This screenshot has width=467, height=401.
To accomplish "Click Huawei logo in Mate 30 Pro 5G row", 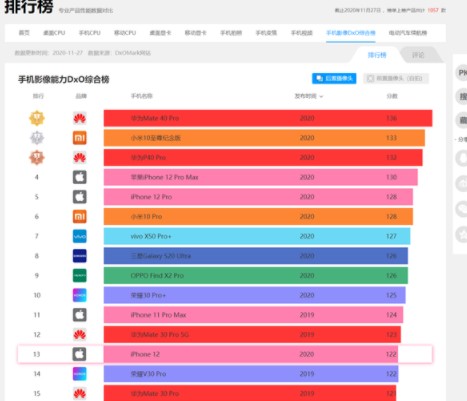I will [80, 335].
